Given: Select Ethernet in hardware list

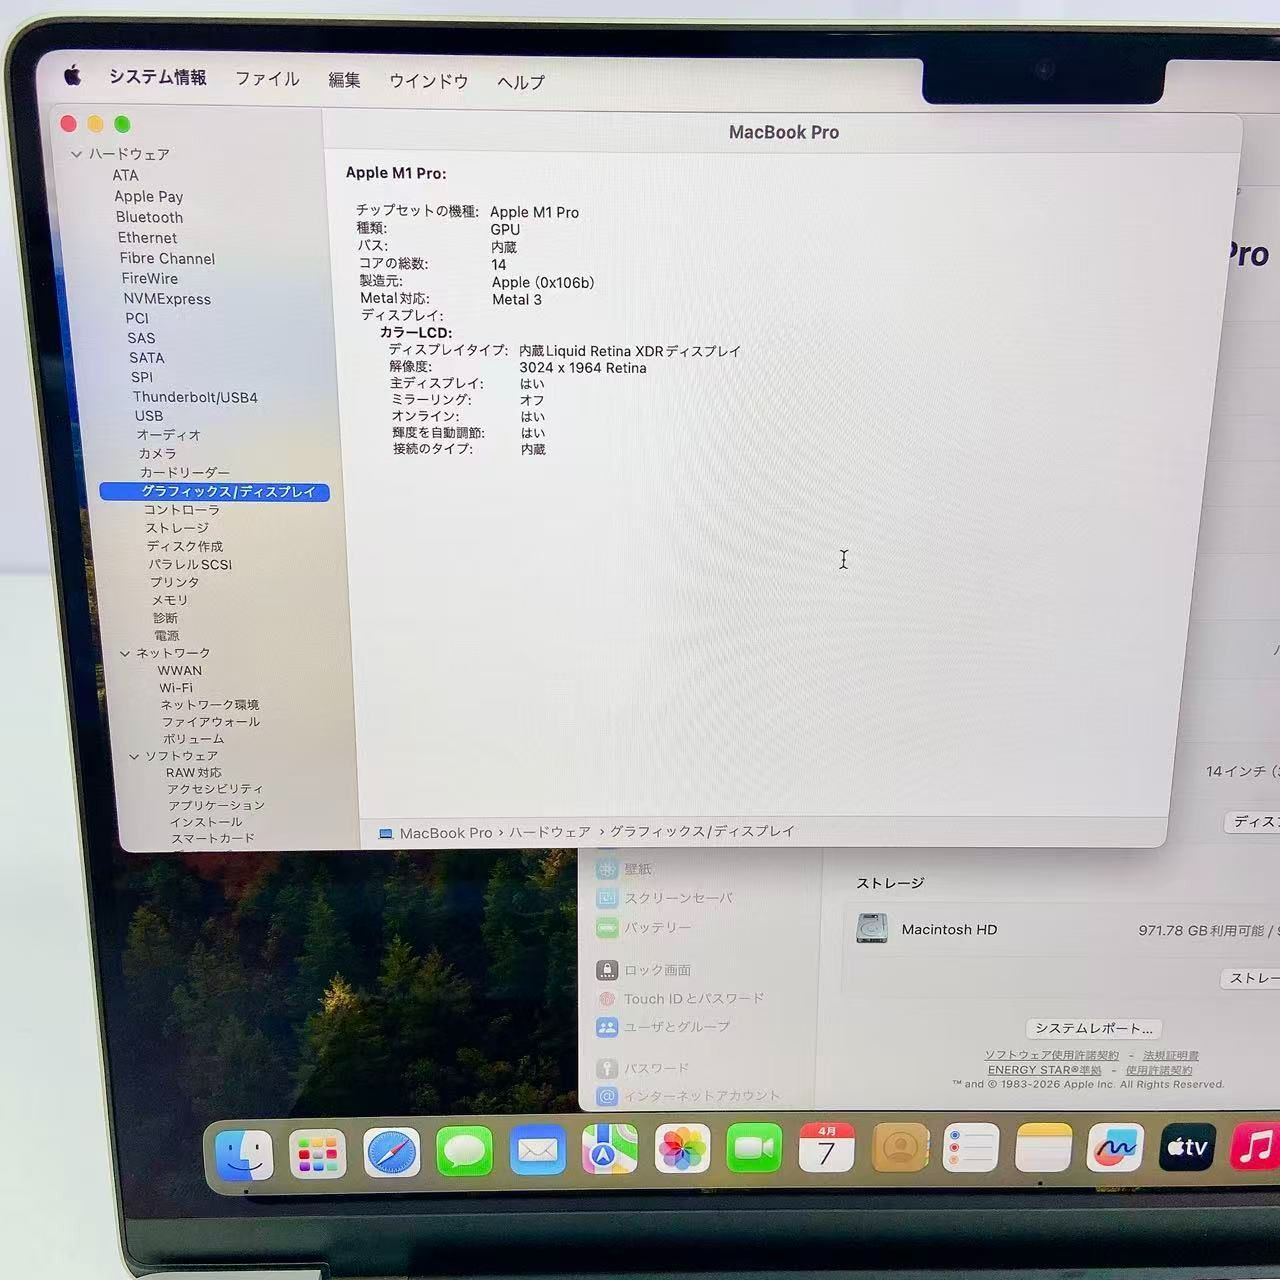Looking at the screenshot, I should pos(147,238).
